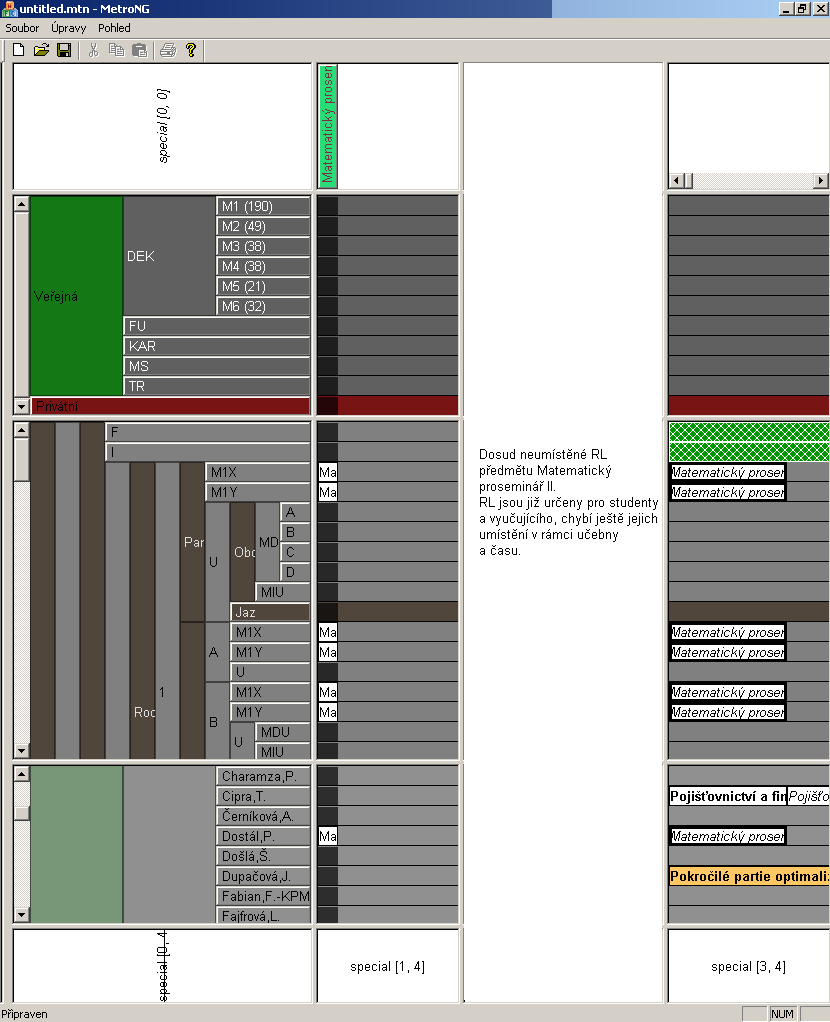Click the down arrow of the teachers list scrollbar
Viewport: 830px width, 1022px height.
[21, 914]
